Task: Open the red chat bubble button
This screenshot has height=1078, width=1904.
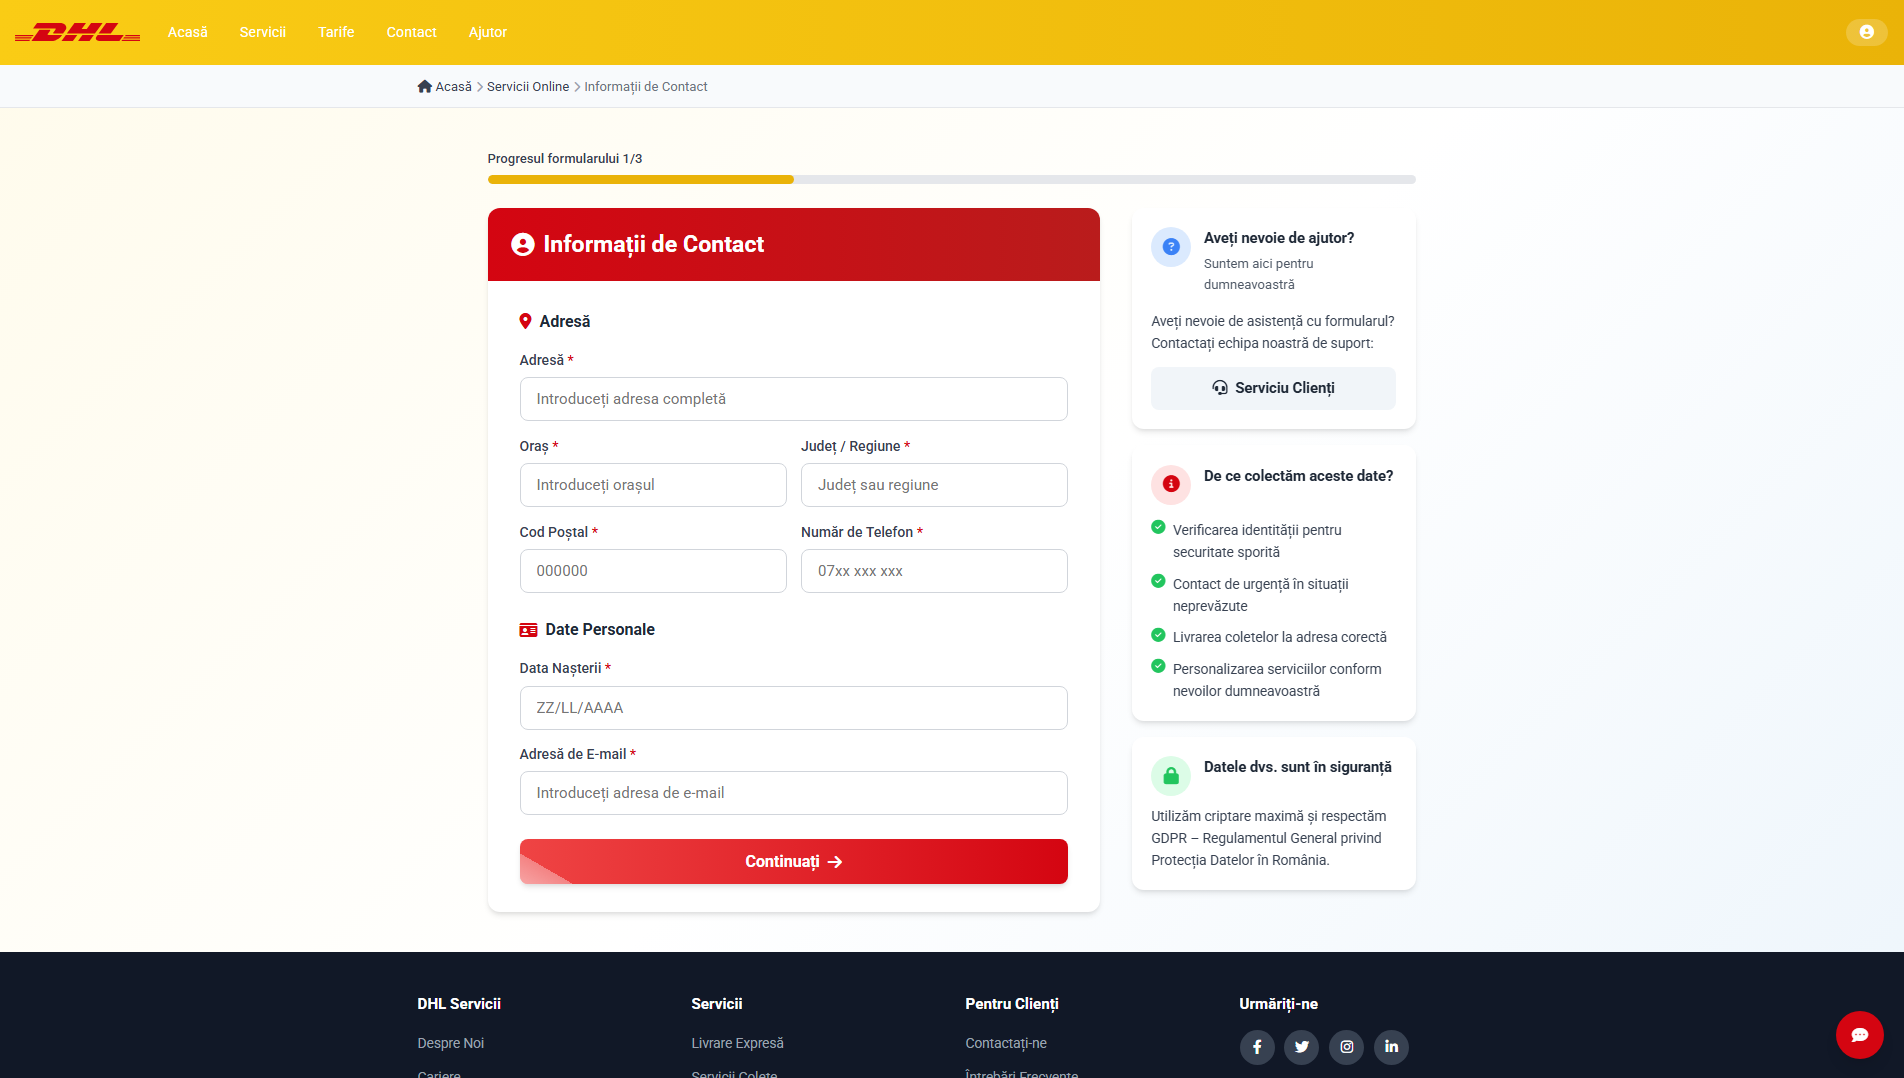Action: pos(1859,1035)
